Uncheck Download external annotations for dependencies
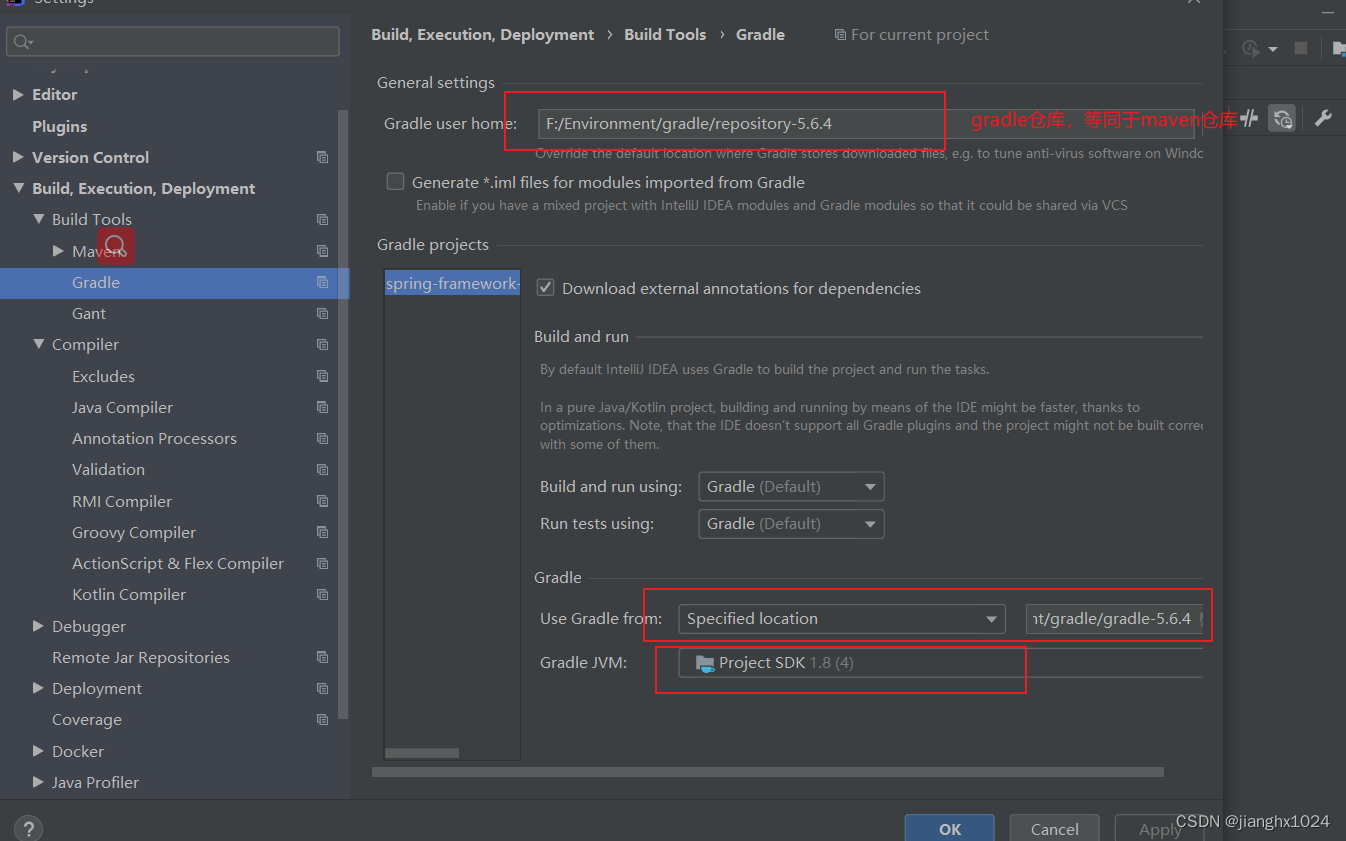Screen dimensions: 1346x841 click(545, 288)
